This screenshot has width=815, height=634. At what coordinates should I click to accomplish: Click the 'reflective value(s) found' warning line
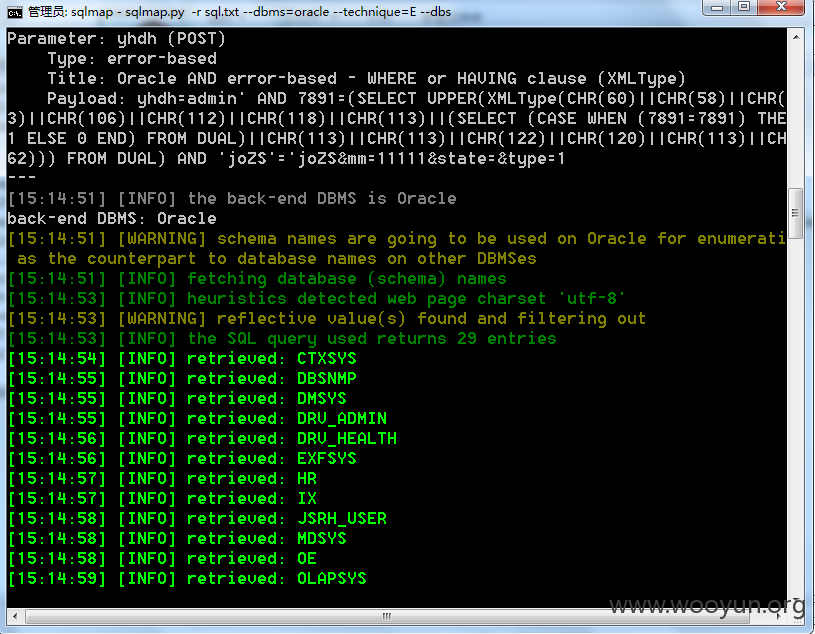coord(327,319)
